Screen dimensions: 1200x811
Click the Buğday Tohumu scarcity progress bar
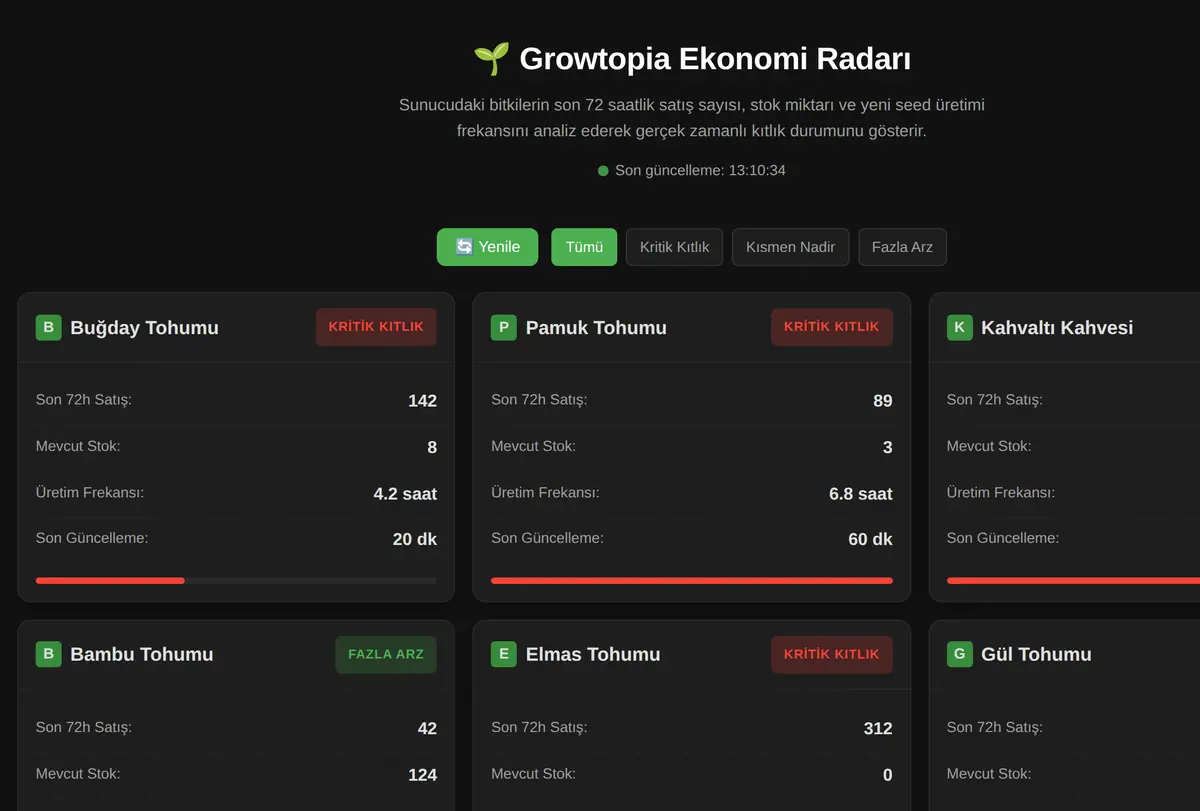coord(236,580)
